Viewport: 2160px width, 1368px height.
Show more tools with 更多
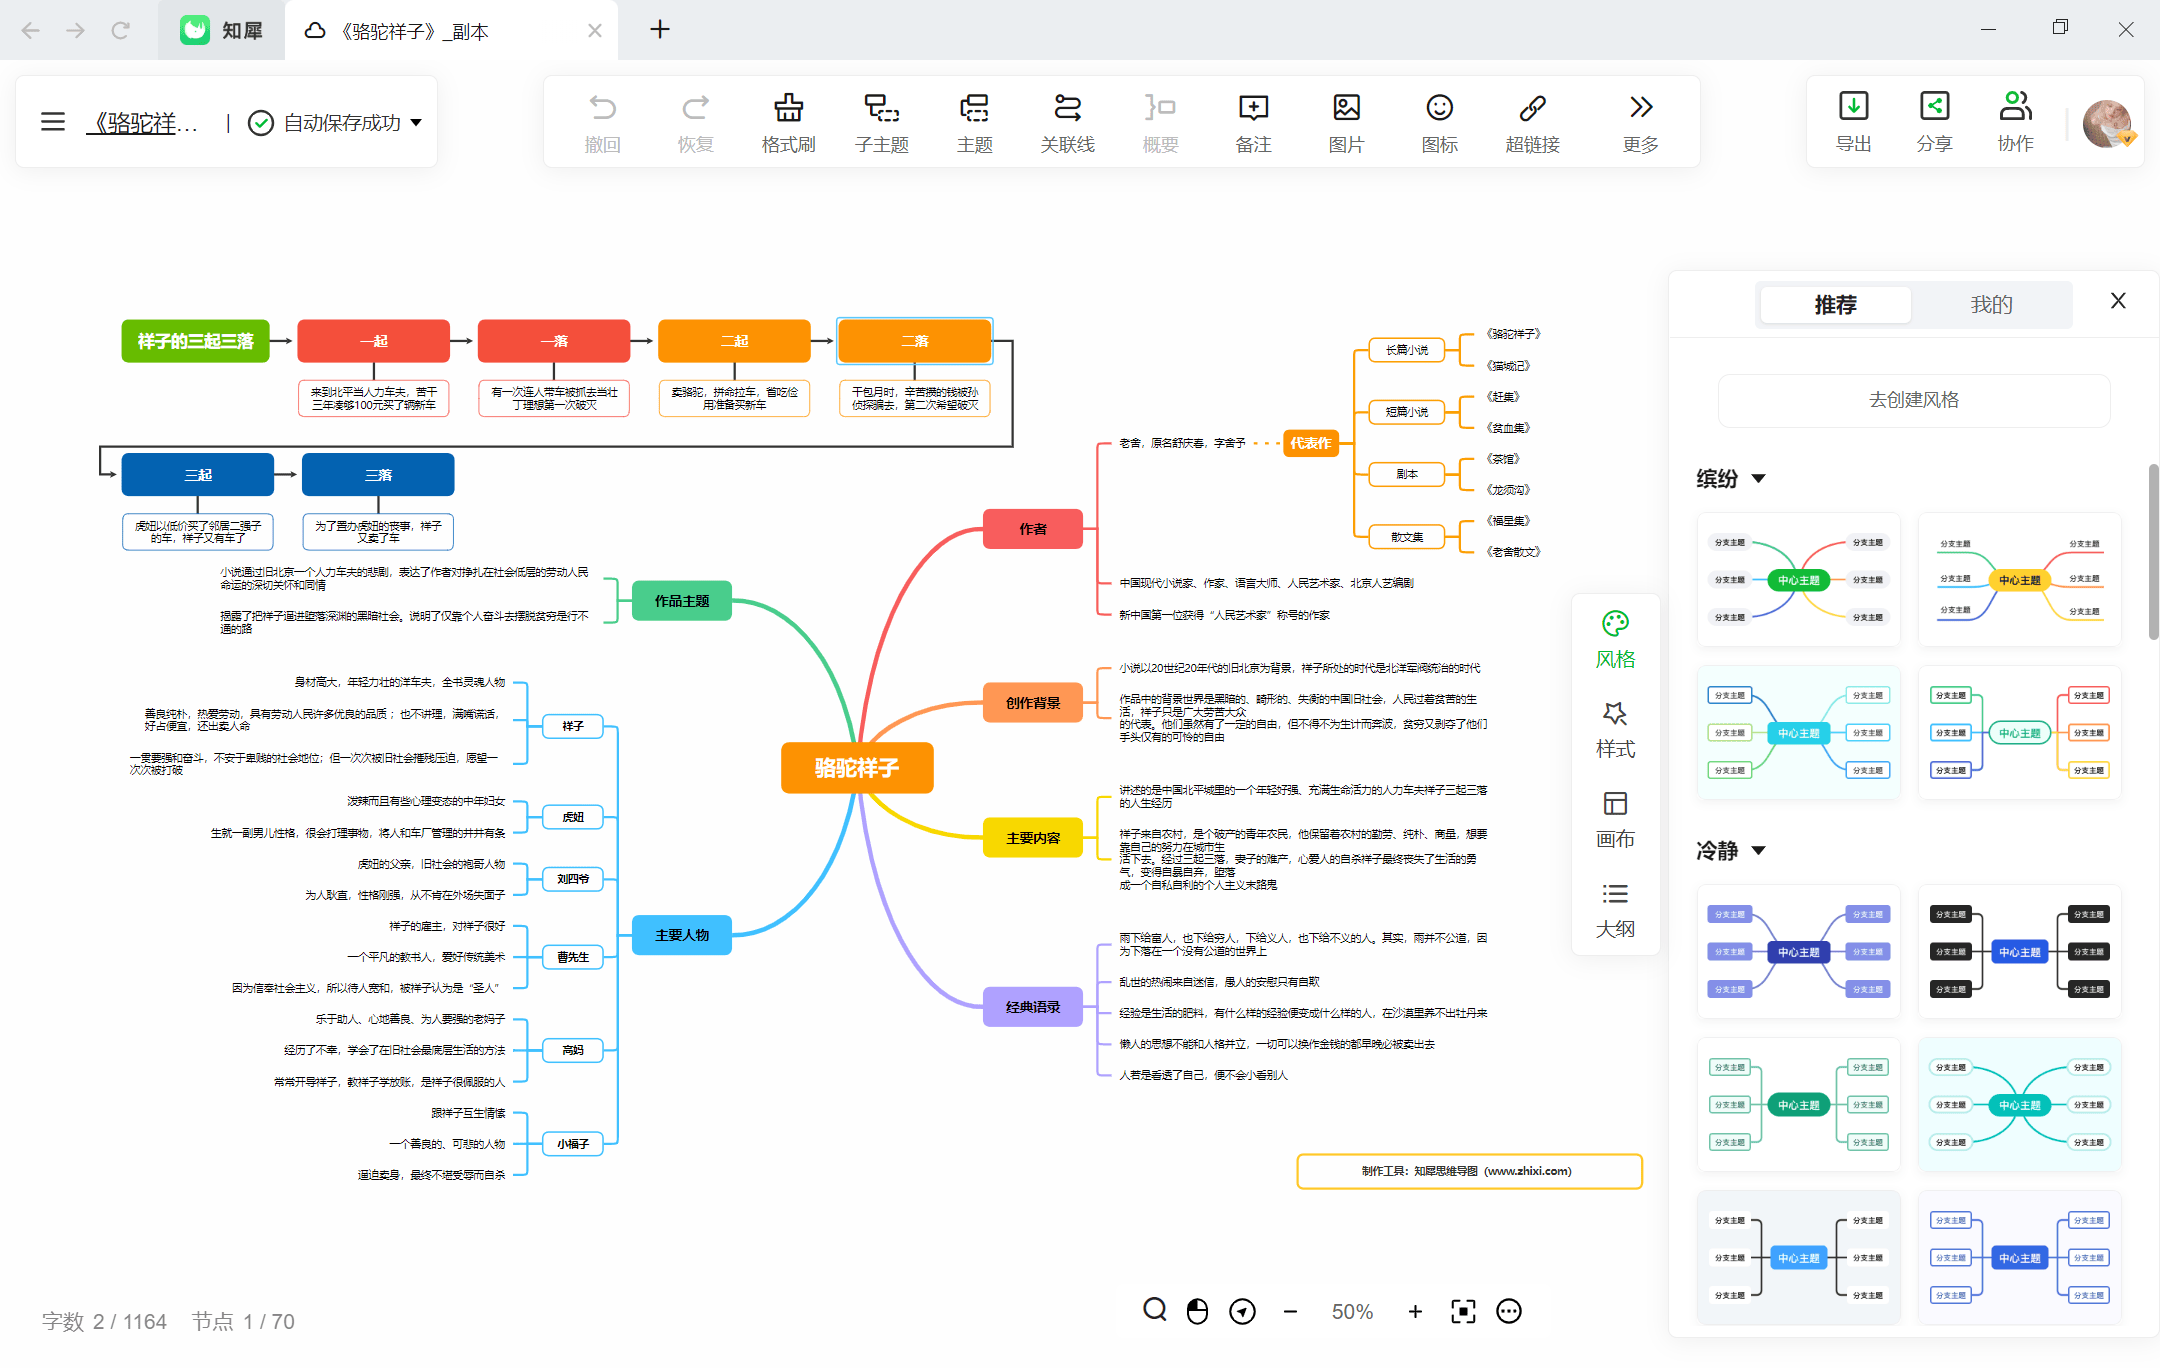pyautogui.click(x=1640, y=122)
